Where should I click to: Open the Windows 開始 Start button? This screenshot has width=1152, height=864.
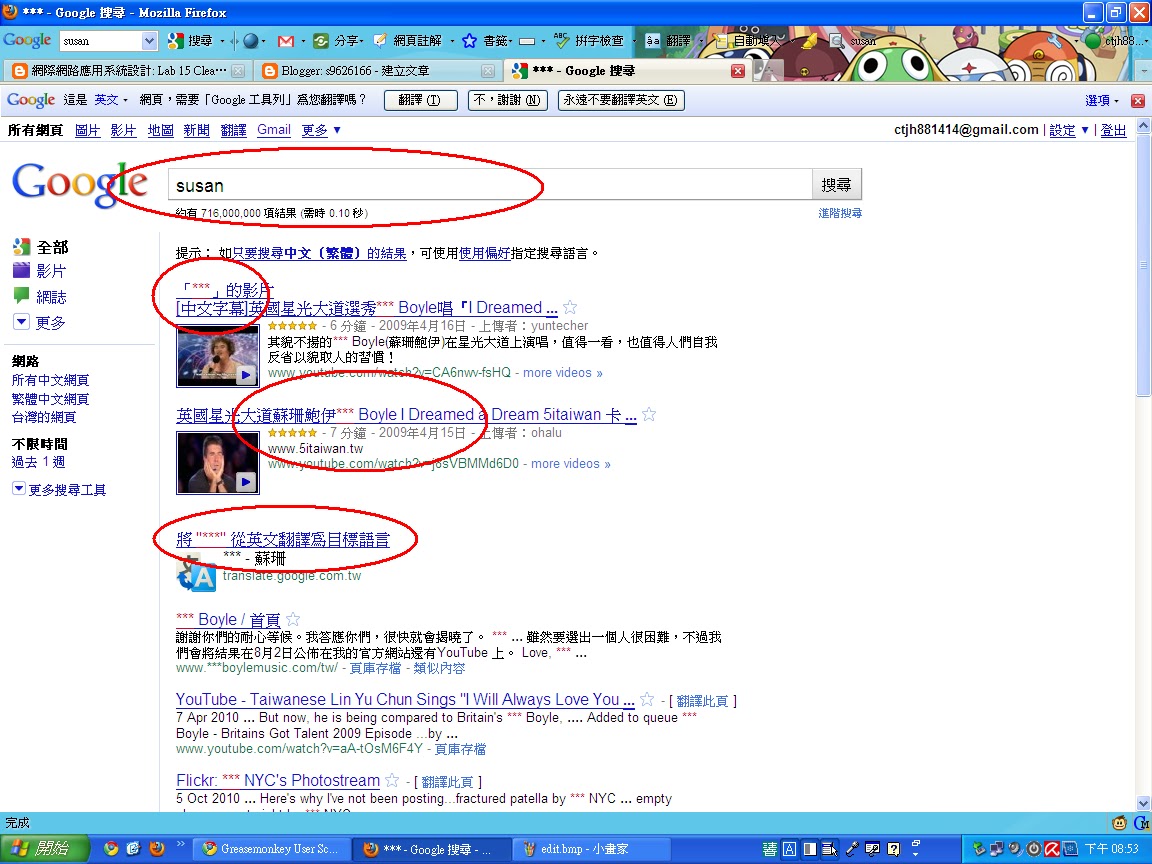(x=44, y=849)
